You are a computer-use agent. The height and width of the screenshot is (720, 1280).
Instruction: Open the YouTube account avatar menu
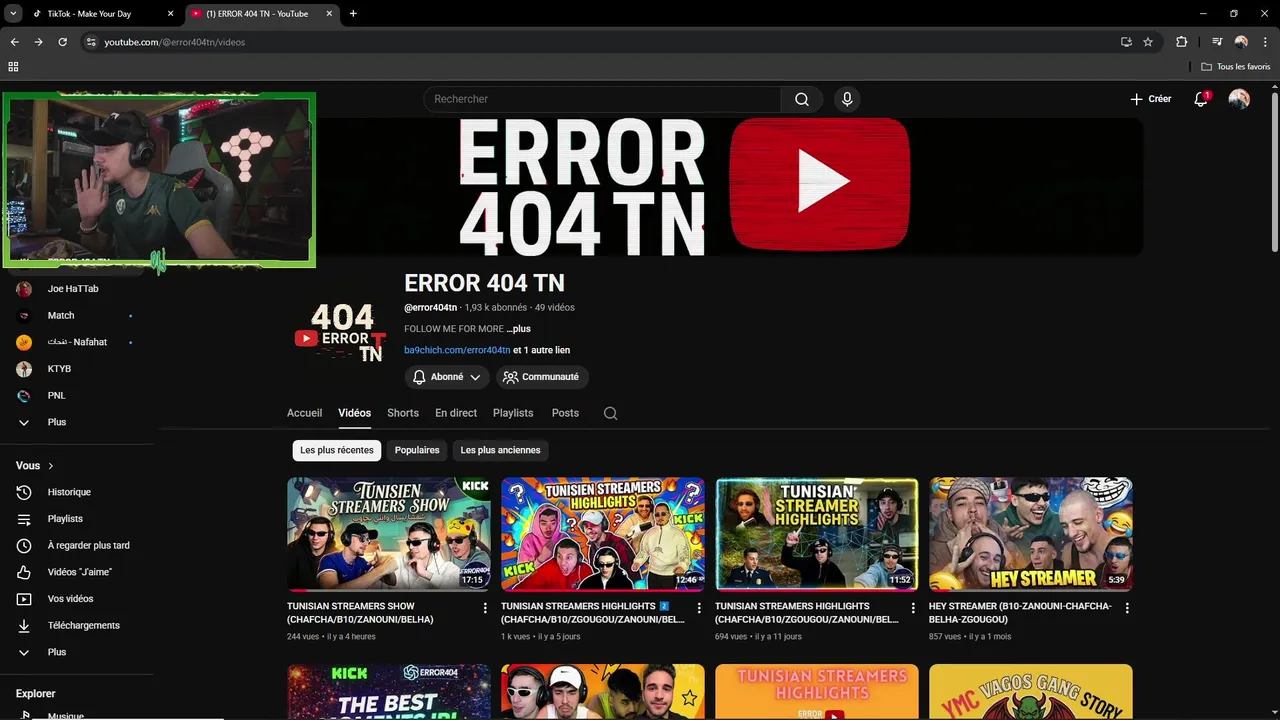1239,99
